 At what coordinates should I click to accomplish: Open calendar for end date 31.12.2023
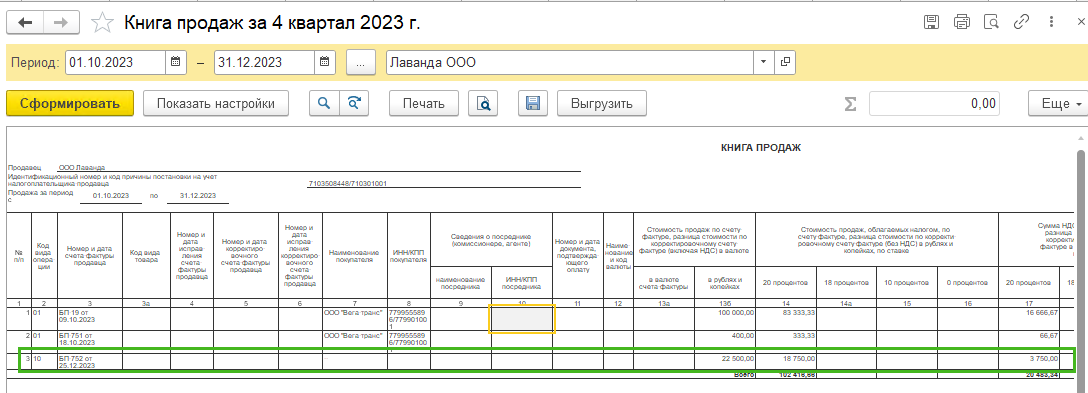[325, 62]
